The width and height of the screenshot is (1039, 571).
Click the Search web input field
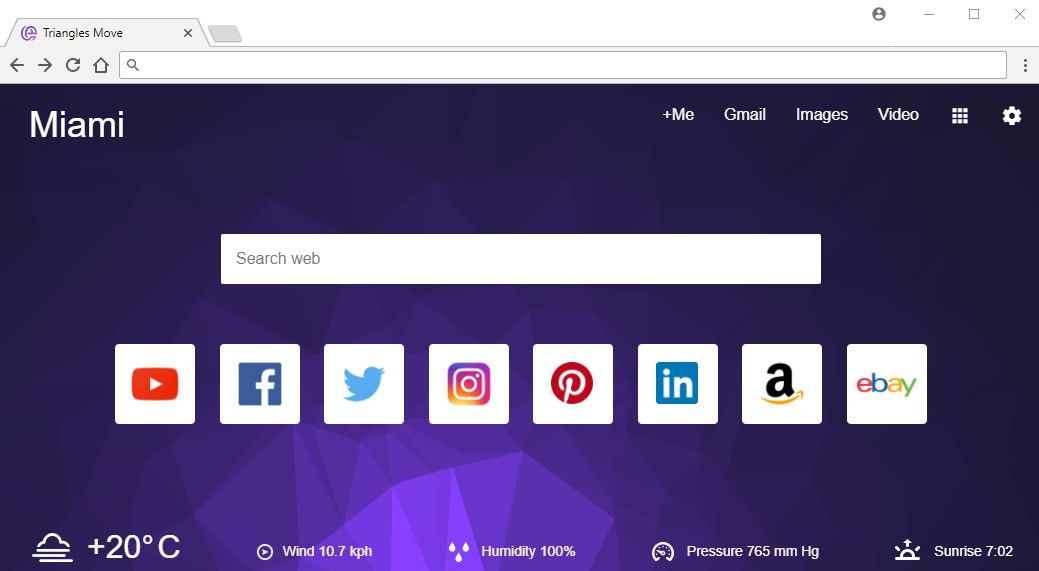[521, 259]
